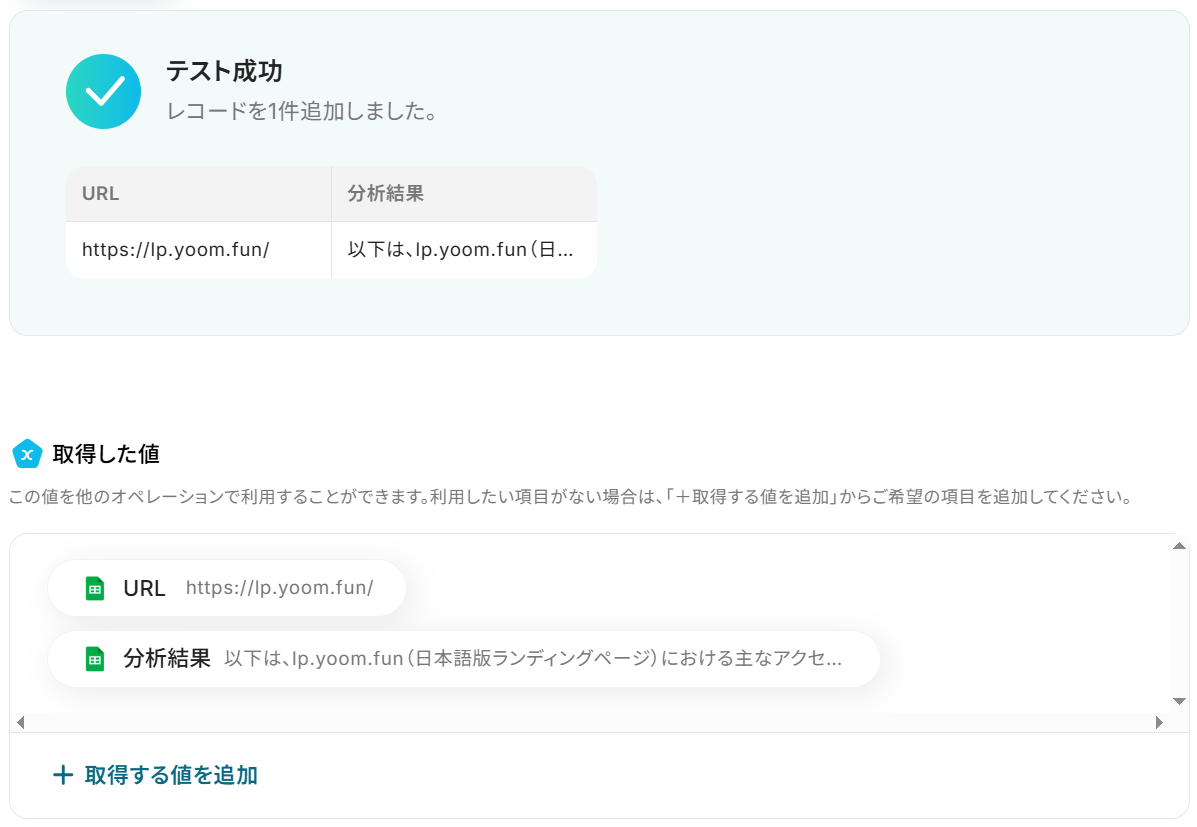Click the green test success checkmark icon
This screenshot has height=827, width=1197.
point(103,92)
